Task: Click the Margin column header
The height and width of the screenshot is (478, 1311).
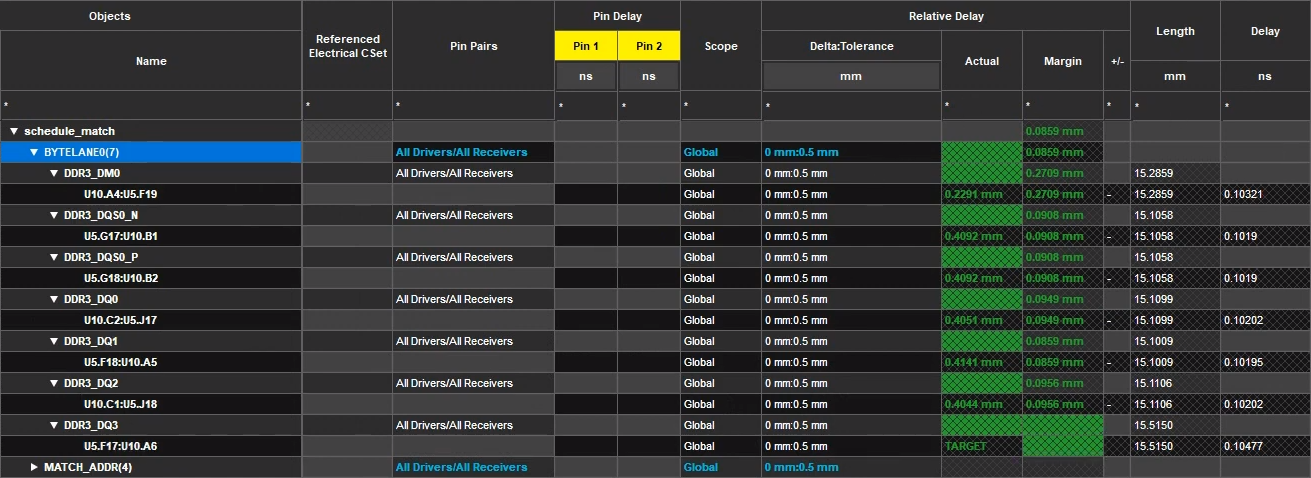Action: pos(1062,61)
